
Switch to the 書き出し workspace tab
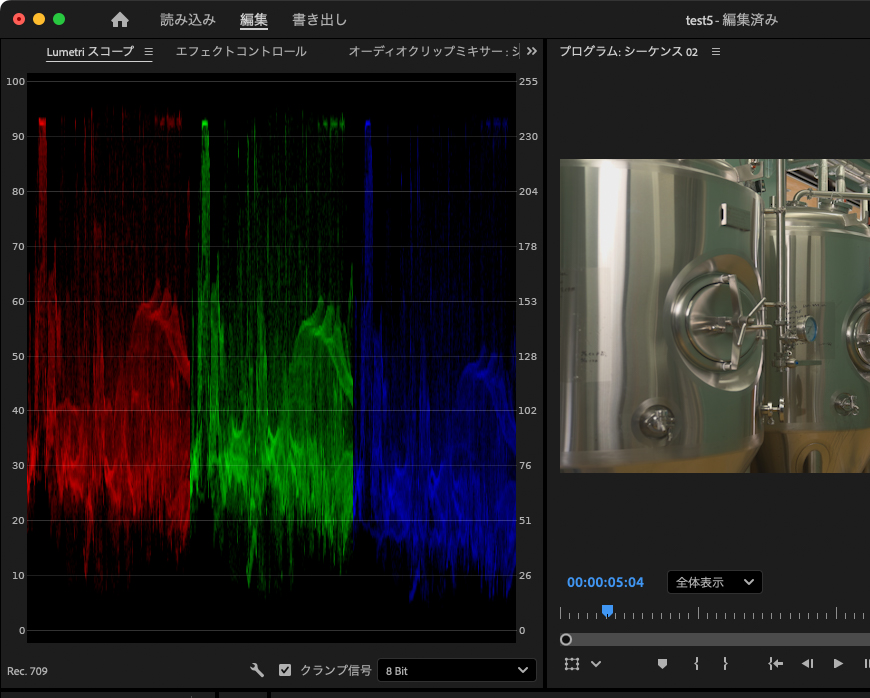tap(319, 19)
